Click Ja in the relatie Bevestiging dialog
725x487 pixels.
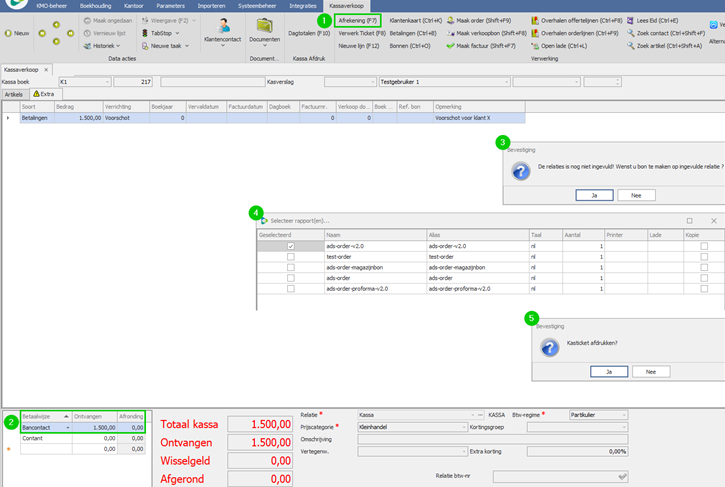(595, 196)
